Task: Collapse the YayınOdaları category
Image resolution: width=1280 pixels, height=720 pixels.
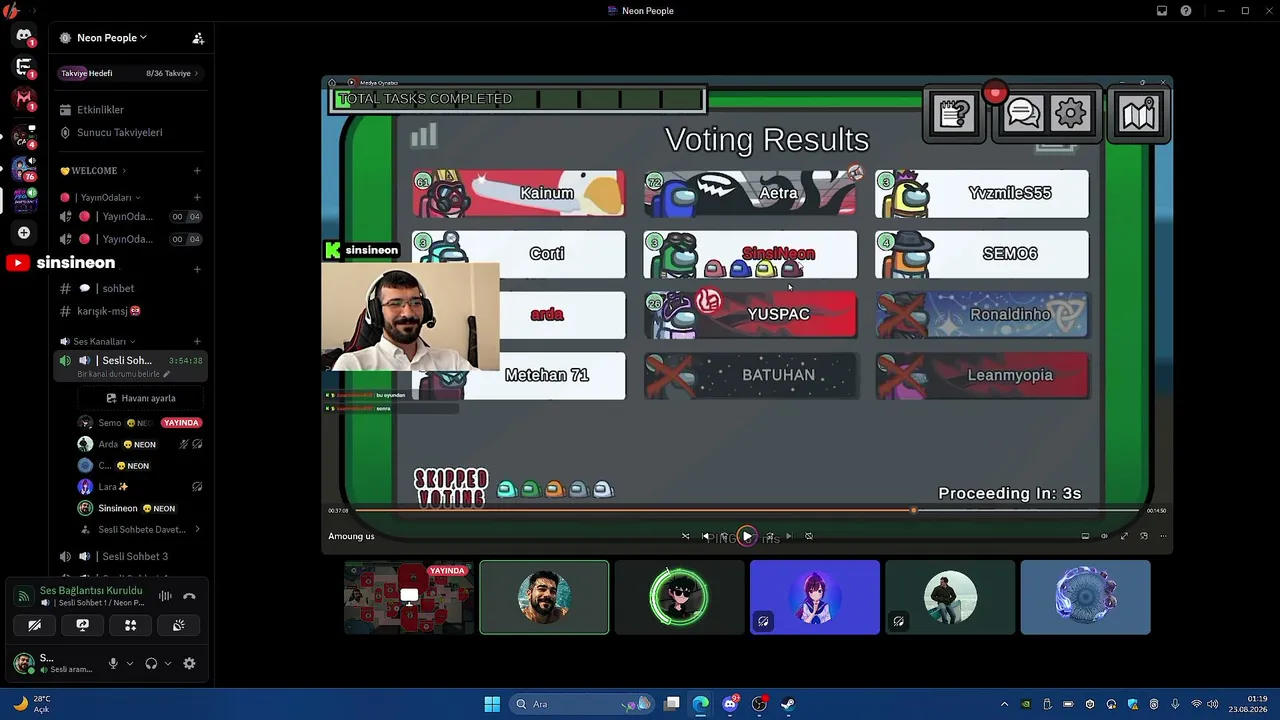Action: [100, 198]
